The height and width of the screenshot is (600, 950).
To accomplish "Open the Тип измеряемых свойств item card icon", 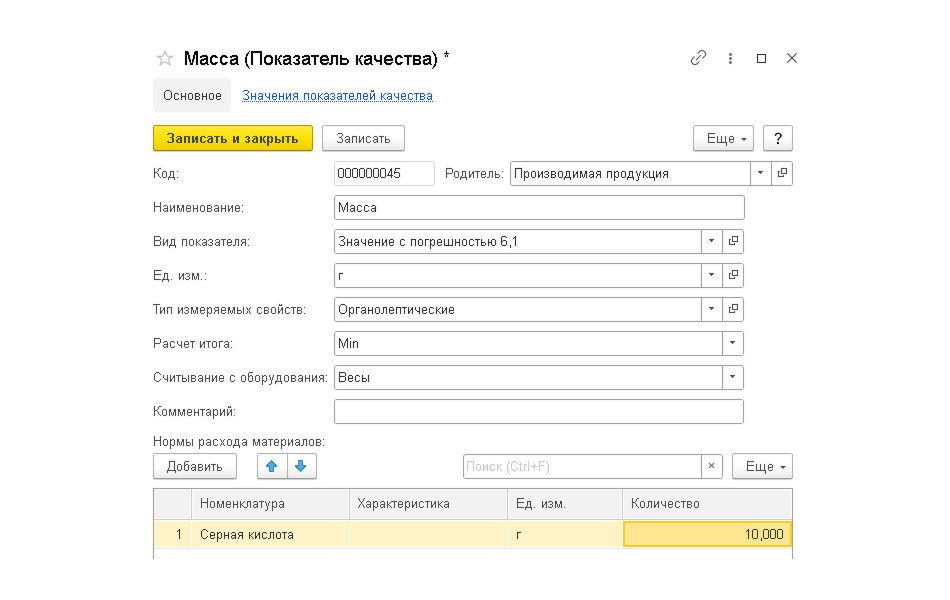I will pos(733,309).
